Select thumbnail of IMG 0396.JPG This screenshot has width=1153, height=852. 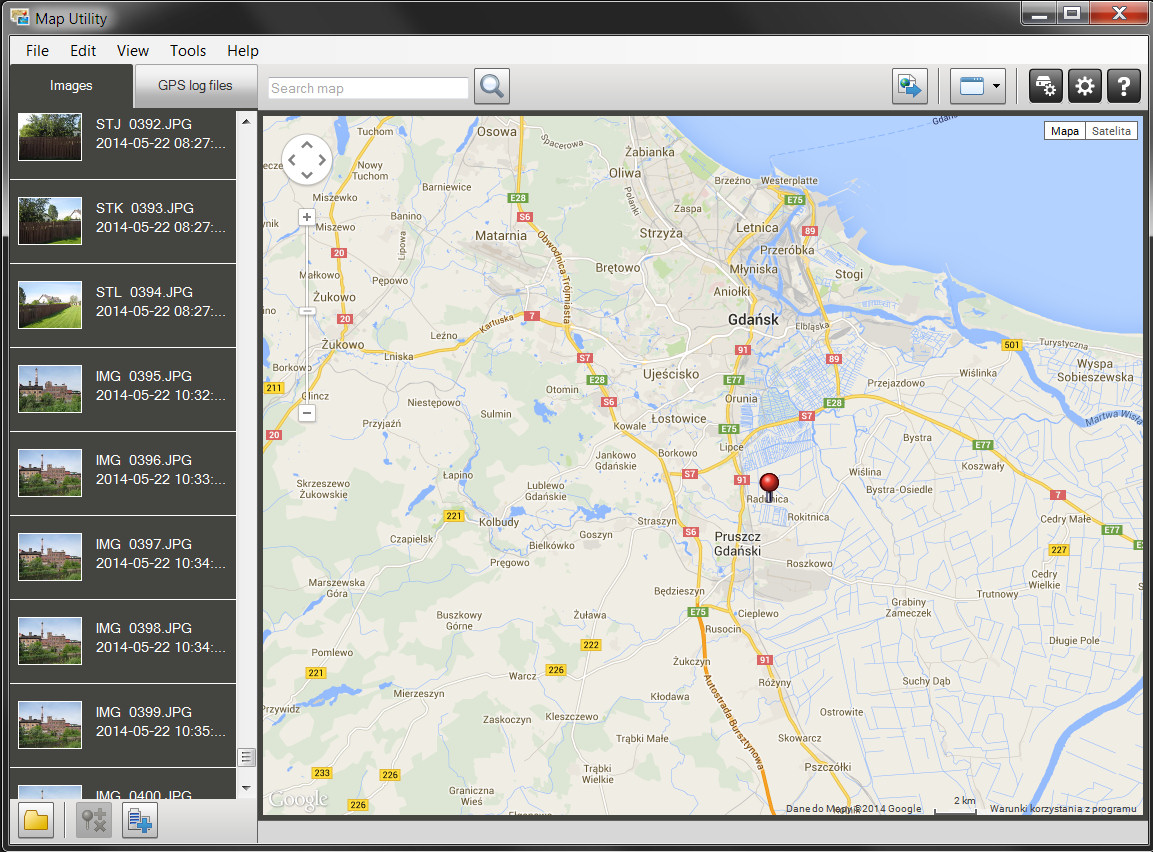point(50,473)
